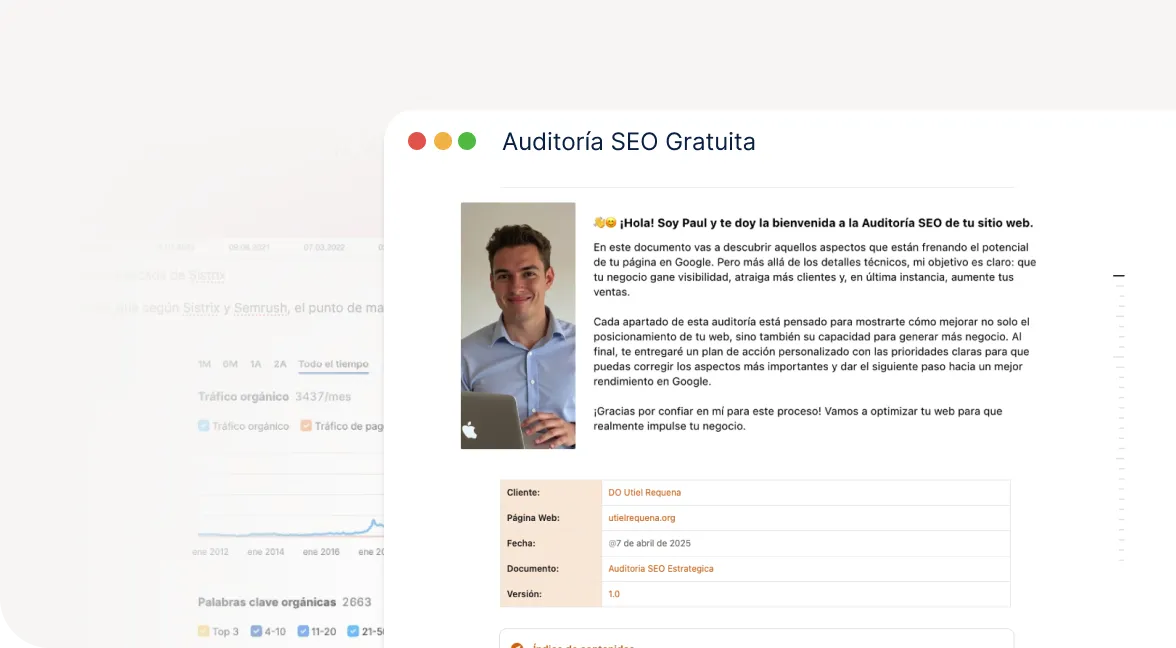Uncheck the Top 3 keywords checkbox
This screenshot has width=1176, height=648.
coord(204,632)
